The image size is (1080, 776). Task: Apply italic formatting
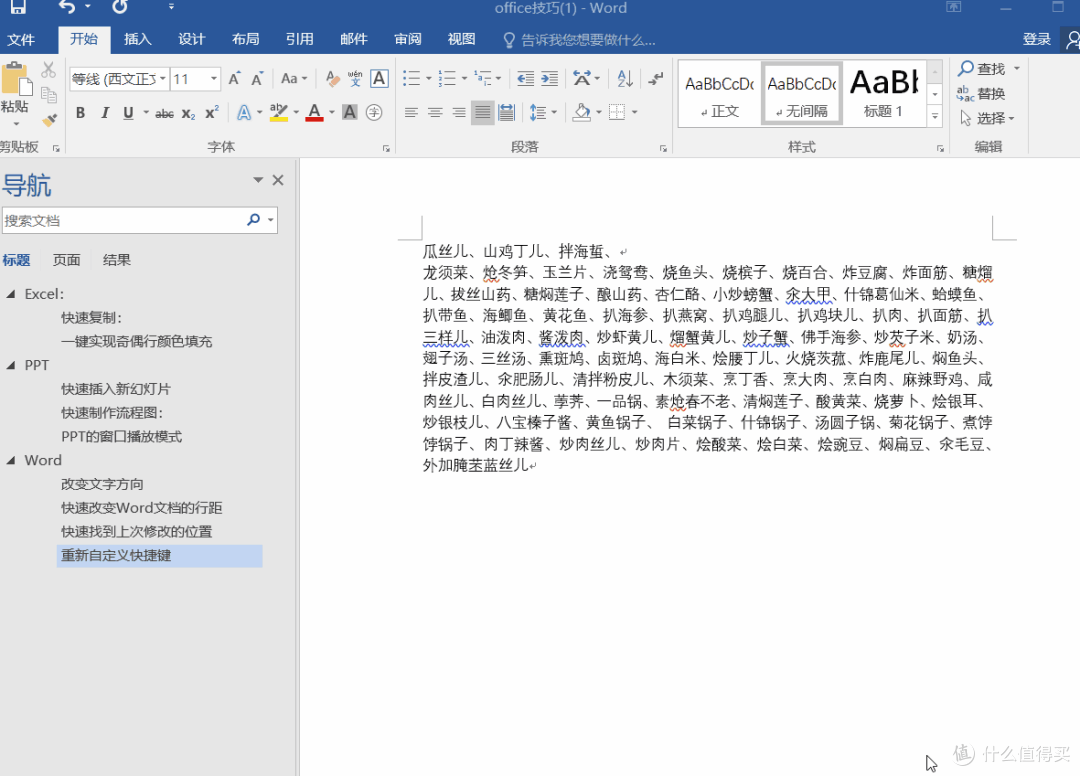(103, 113)
